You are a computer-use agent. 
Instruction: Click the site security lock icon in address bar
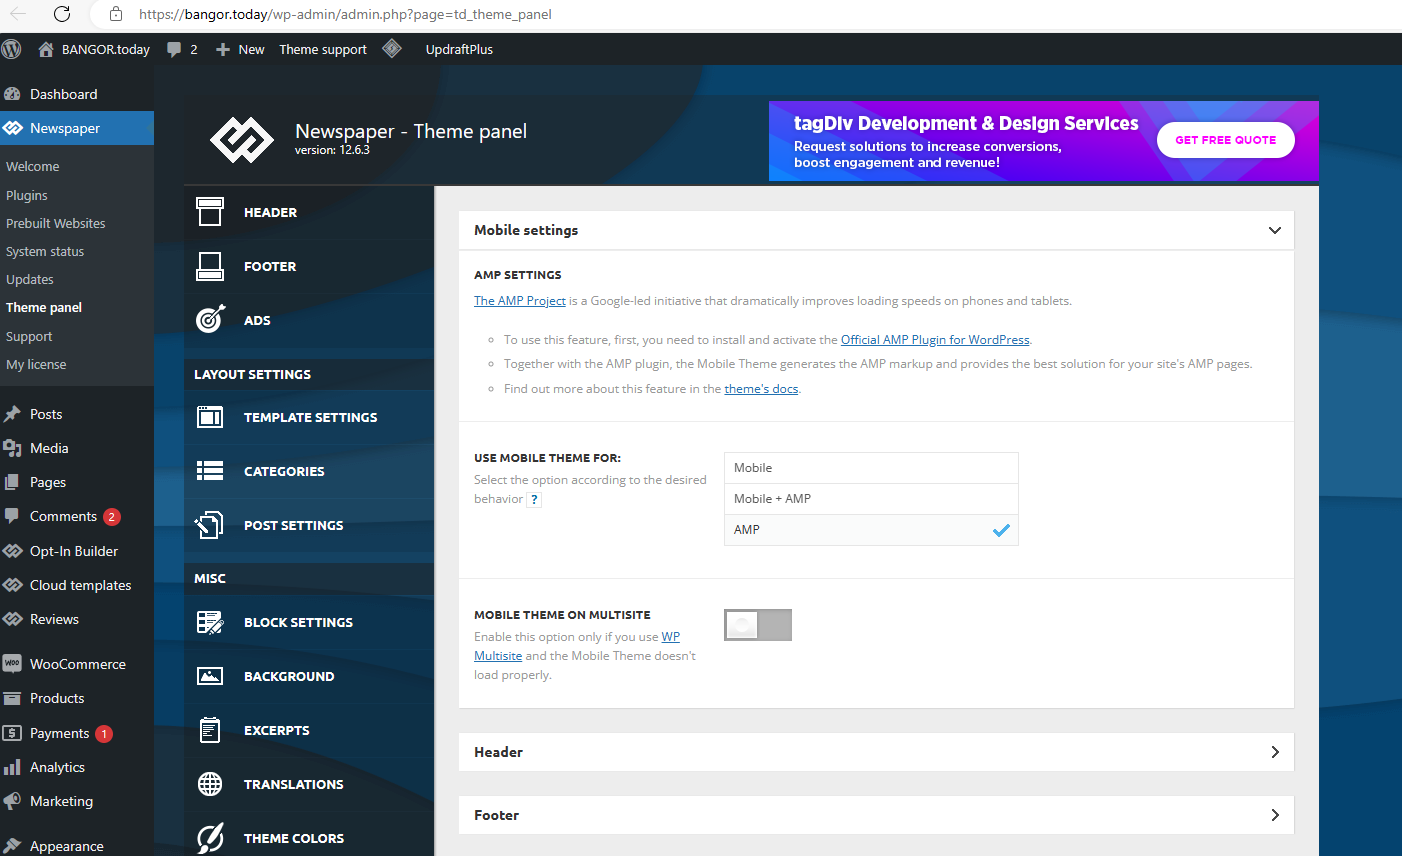pyautogui.click(x=116, y=14)
